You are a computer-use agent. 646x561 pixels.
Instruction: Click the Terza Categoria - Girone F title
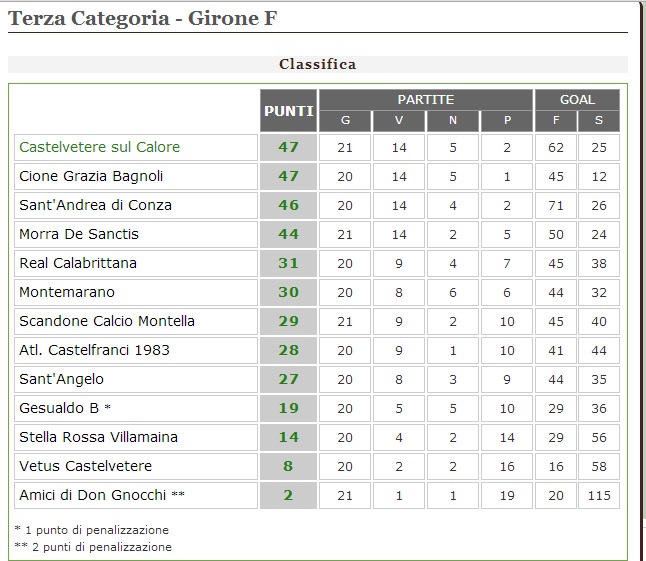pos(143,18)
